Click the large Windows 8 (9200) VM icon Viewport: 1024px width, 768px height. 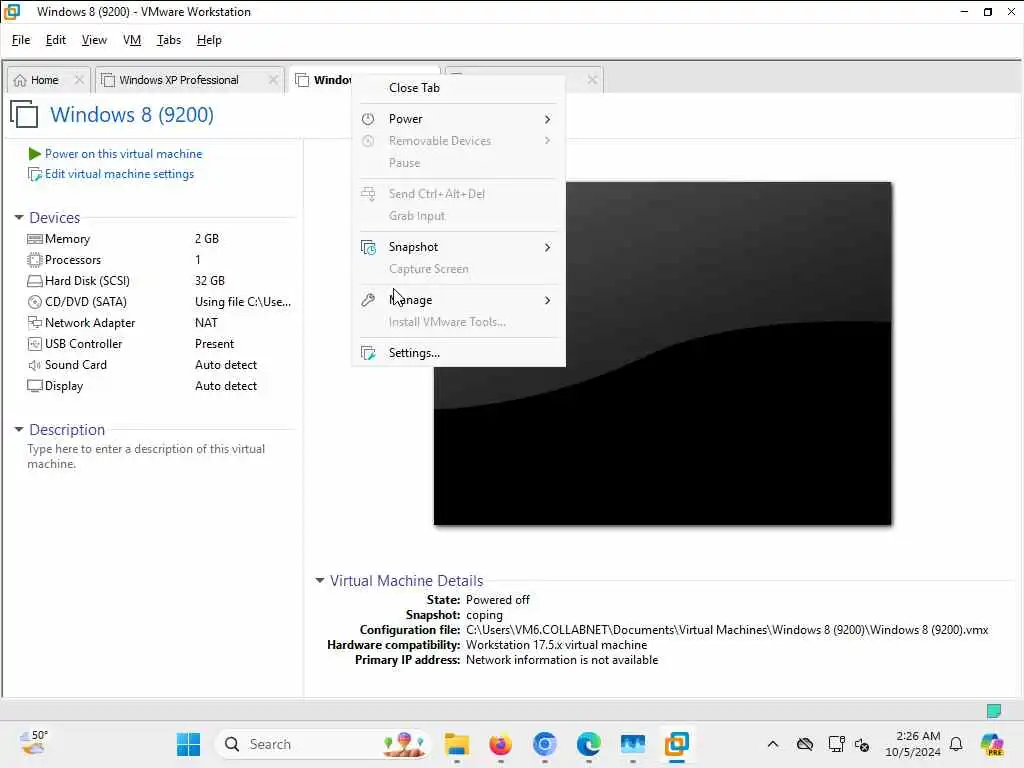[x=25, y=114]
